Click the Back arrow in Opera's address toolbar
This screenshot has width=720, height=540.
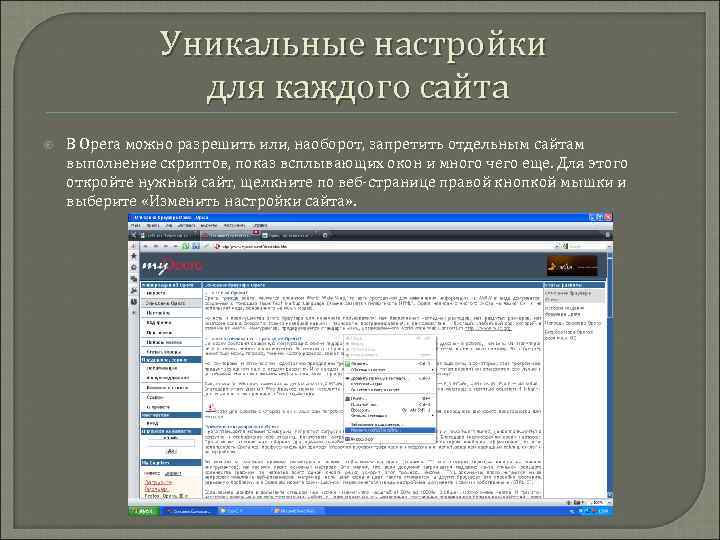pos(146,246)
